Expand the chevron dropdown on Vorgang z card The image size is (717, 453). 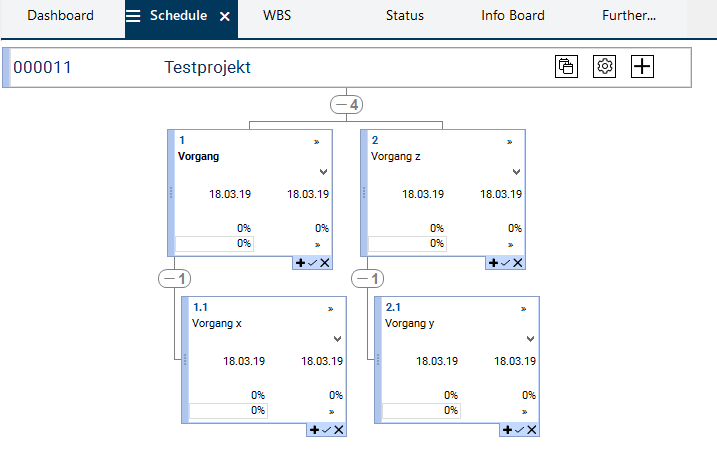[x=516, y=172]
